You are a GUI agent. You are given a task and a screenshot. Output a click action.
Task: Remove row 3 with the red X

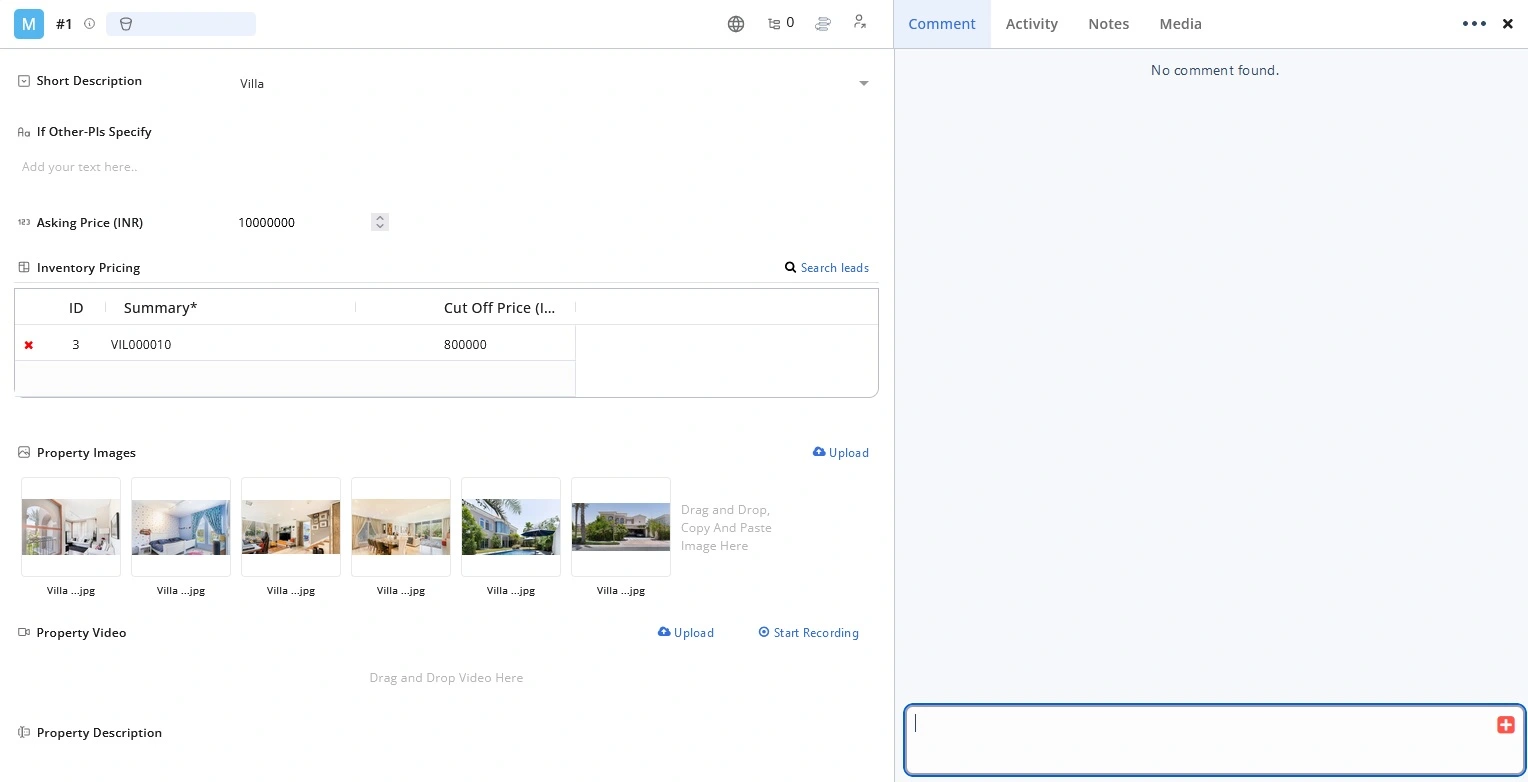coord(29,345)
